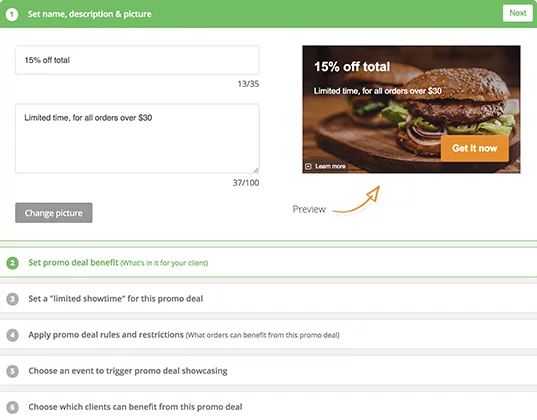This screenshot has height=420, width=537.
Task: Open Choose an event to trigger section
Action: point(268,371)
